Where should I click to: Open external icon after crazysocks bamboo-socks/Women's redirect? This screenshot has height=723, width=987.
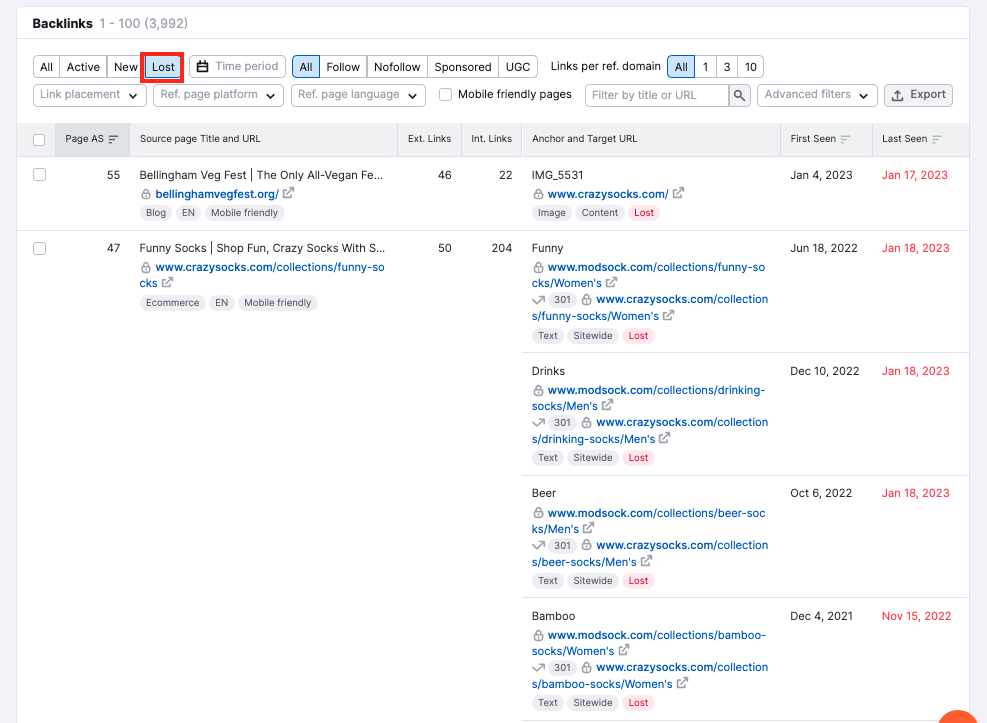(682, 683)
